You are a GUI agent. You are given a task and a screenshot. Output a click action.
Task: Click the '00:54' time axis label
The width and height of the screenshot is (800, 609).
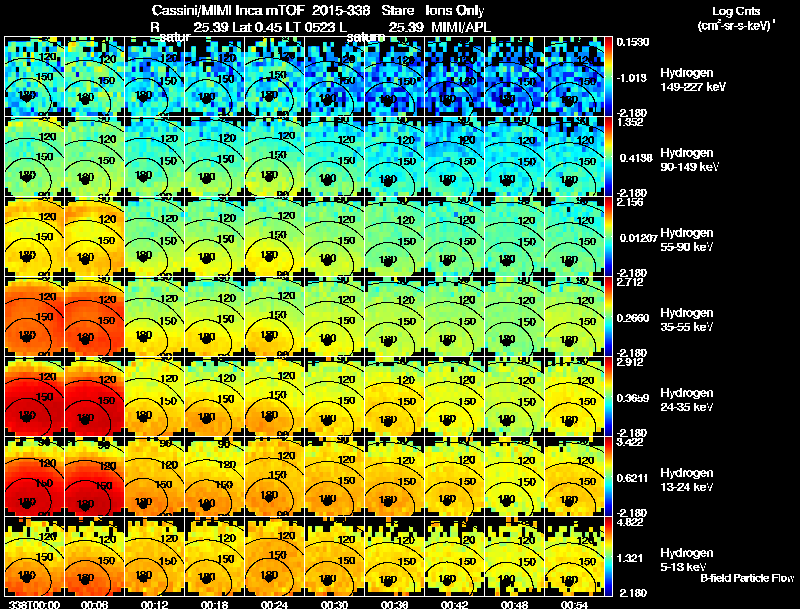(574, 604)
